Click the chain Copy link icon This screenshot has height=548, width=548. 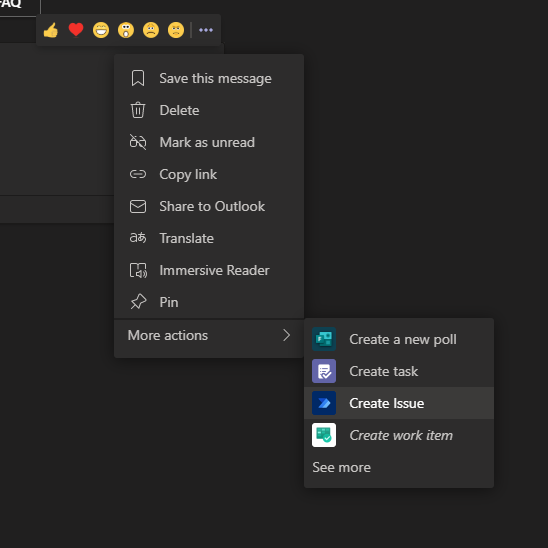tap(138, 174)
